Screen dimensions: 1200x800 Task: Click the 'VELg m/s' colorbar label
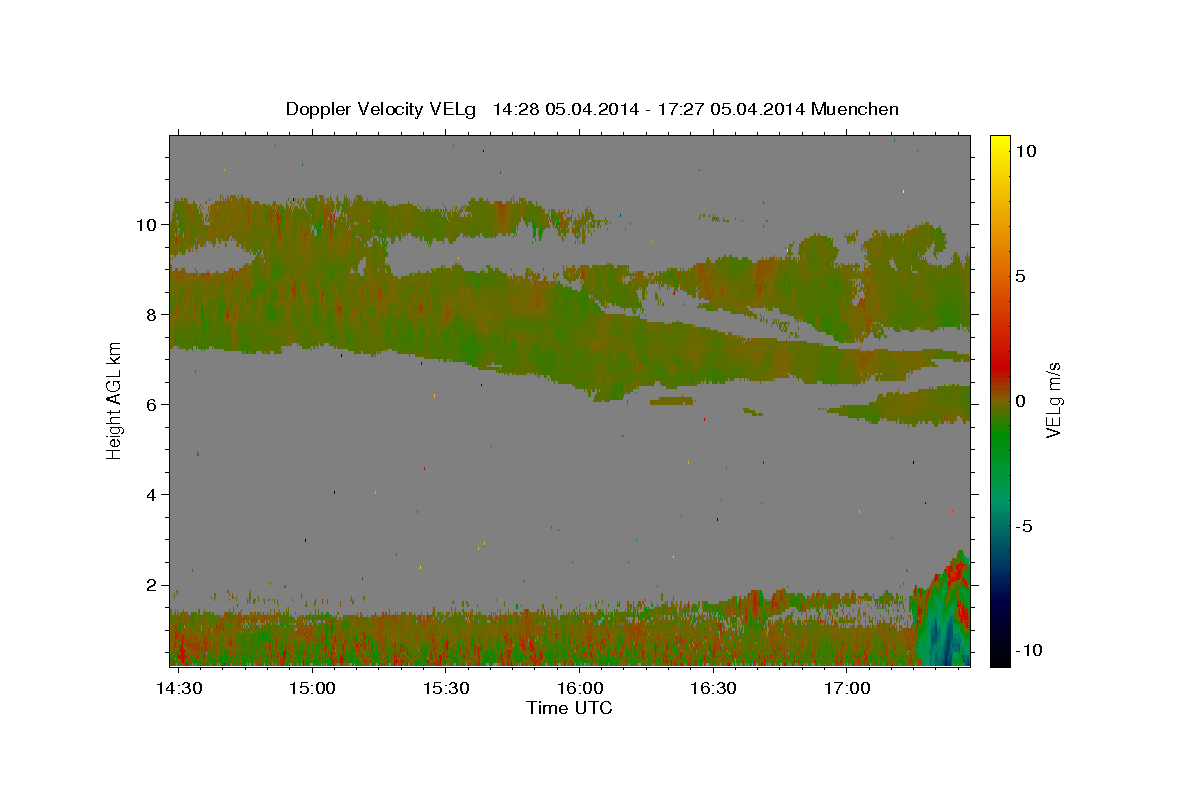coord(1053,400)
